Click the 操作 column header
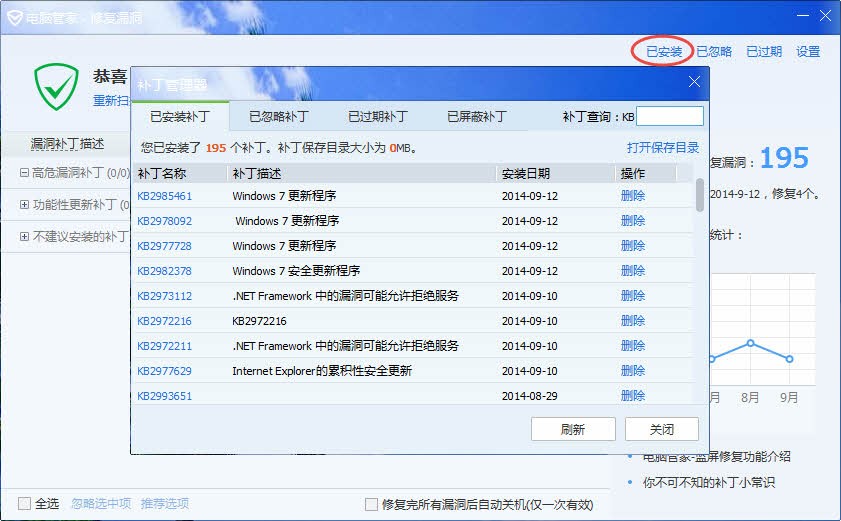 click(646, 173)
